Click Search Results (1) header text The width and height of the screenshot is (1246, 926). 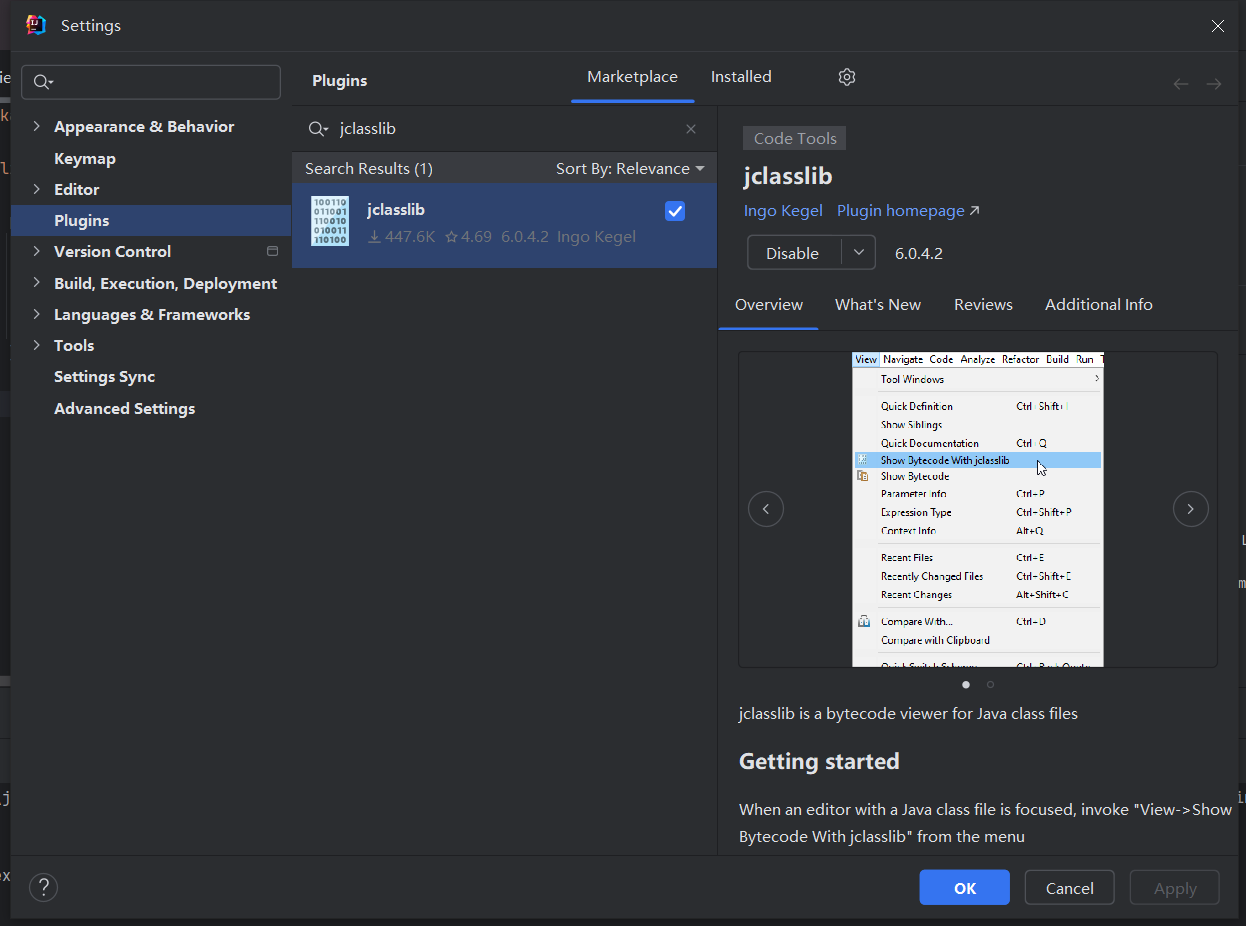[369, 169]
